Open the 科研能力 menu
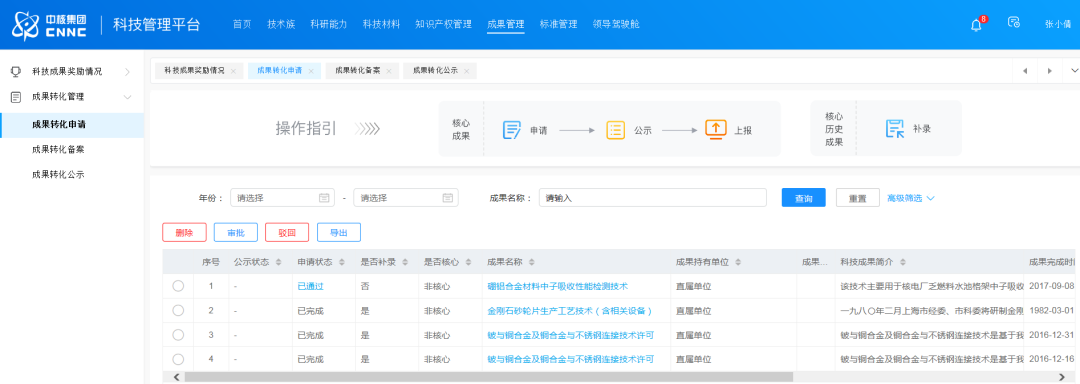1080x384 pixels. (x=329, y=24)
